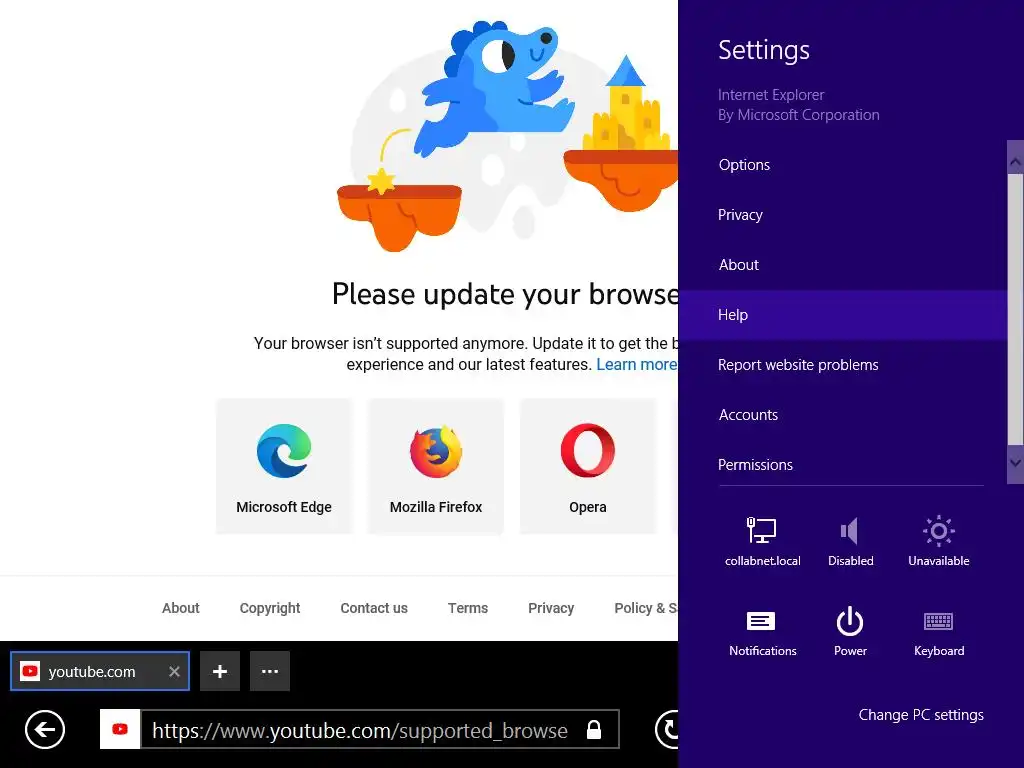Click the settings pane scrollbar thumb
This screenshot has height=768, width=1024.
(1015, 309)
